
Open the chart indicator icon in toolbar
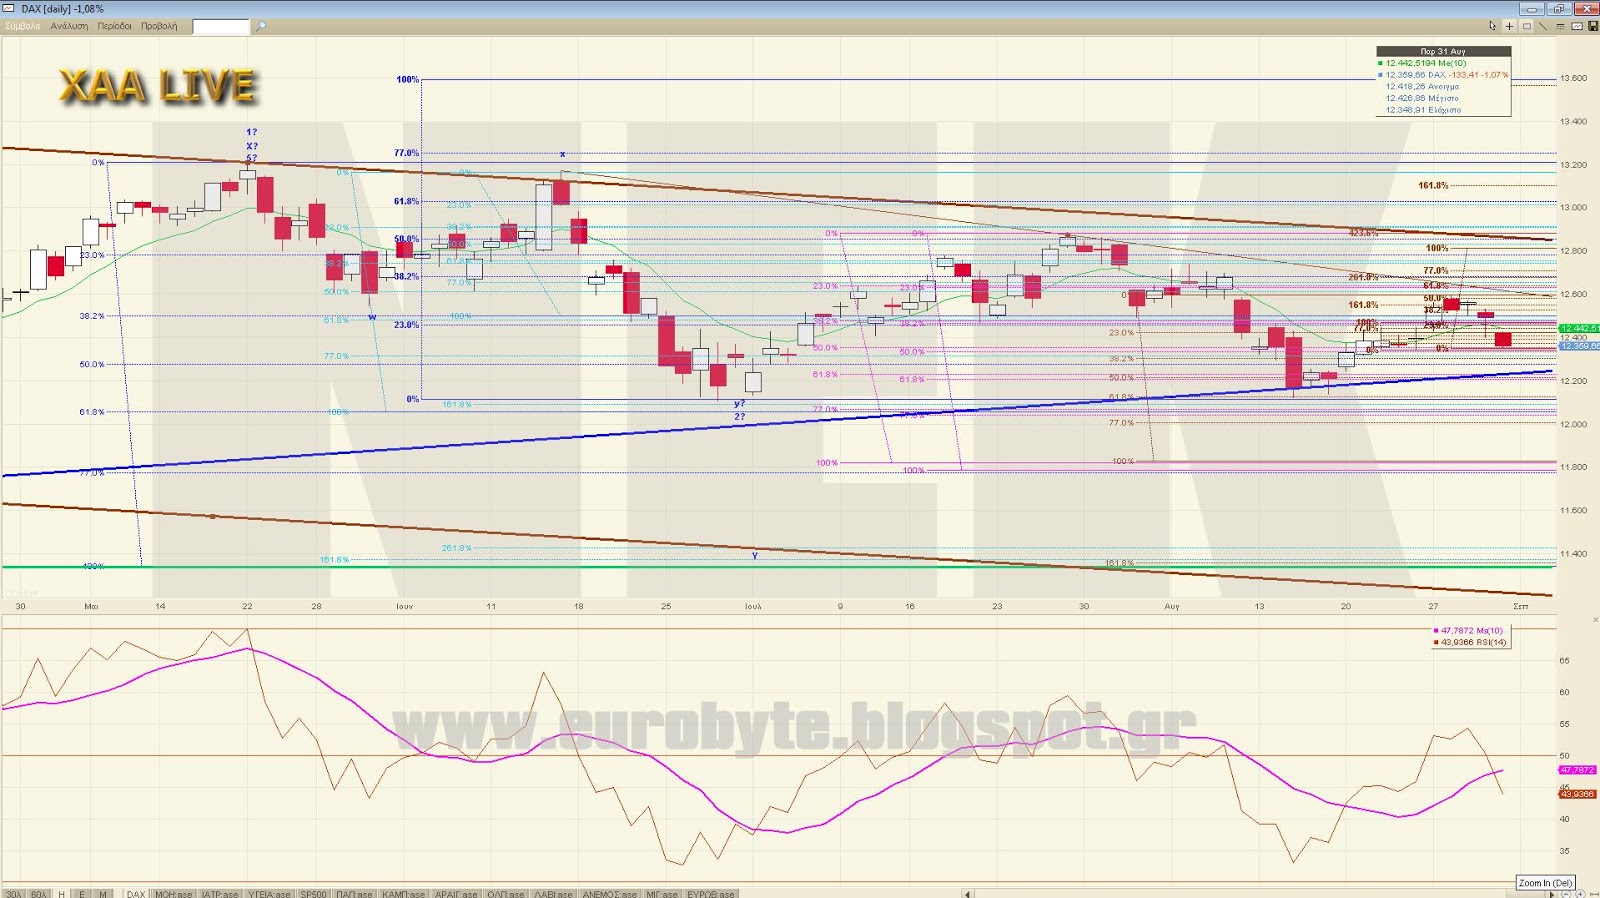(x=1577, y=26)
